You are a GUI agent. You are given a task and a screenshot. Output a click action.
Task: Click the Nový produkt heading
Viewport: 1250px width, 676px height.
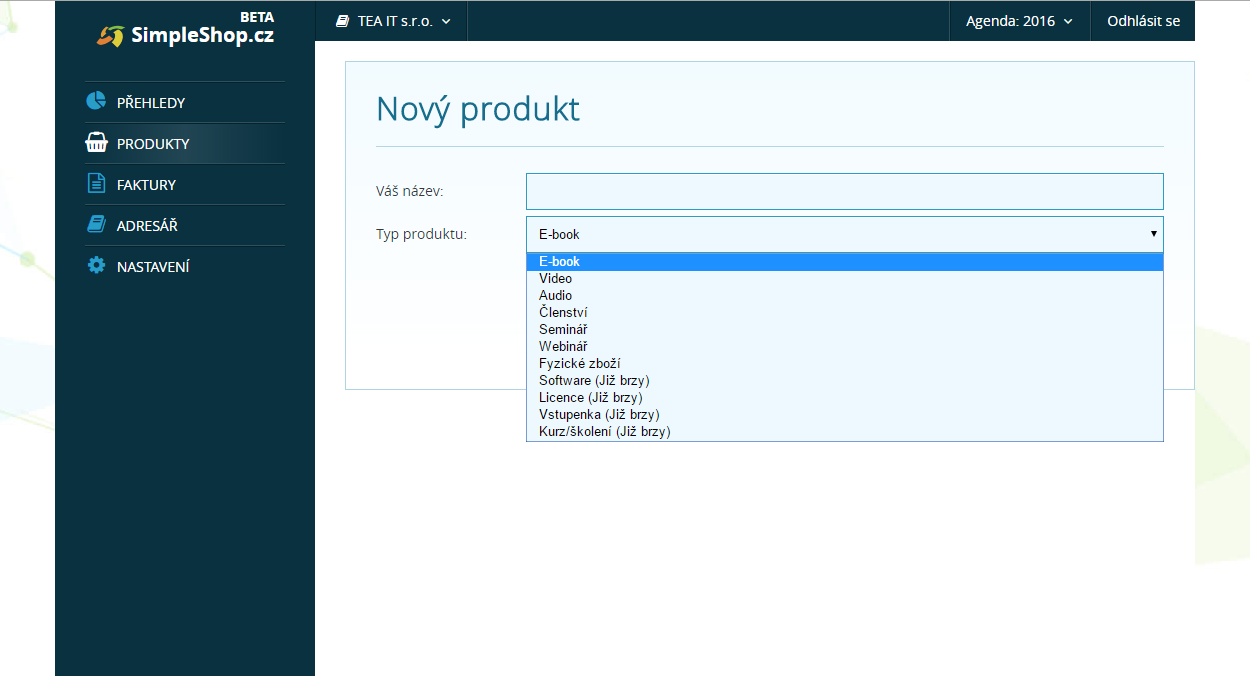478,108
